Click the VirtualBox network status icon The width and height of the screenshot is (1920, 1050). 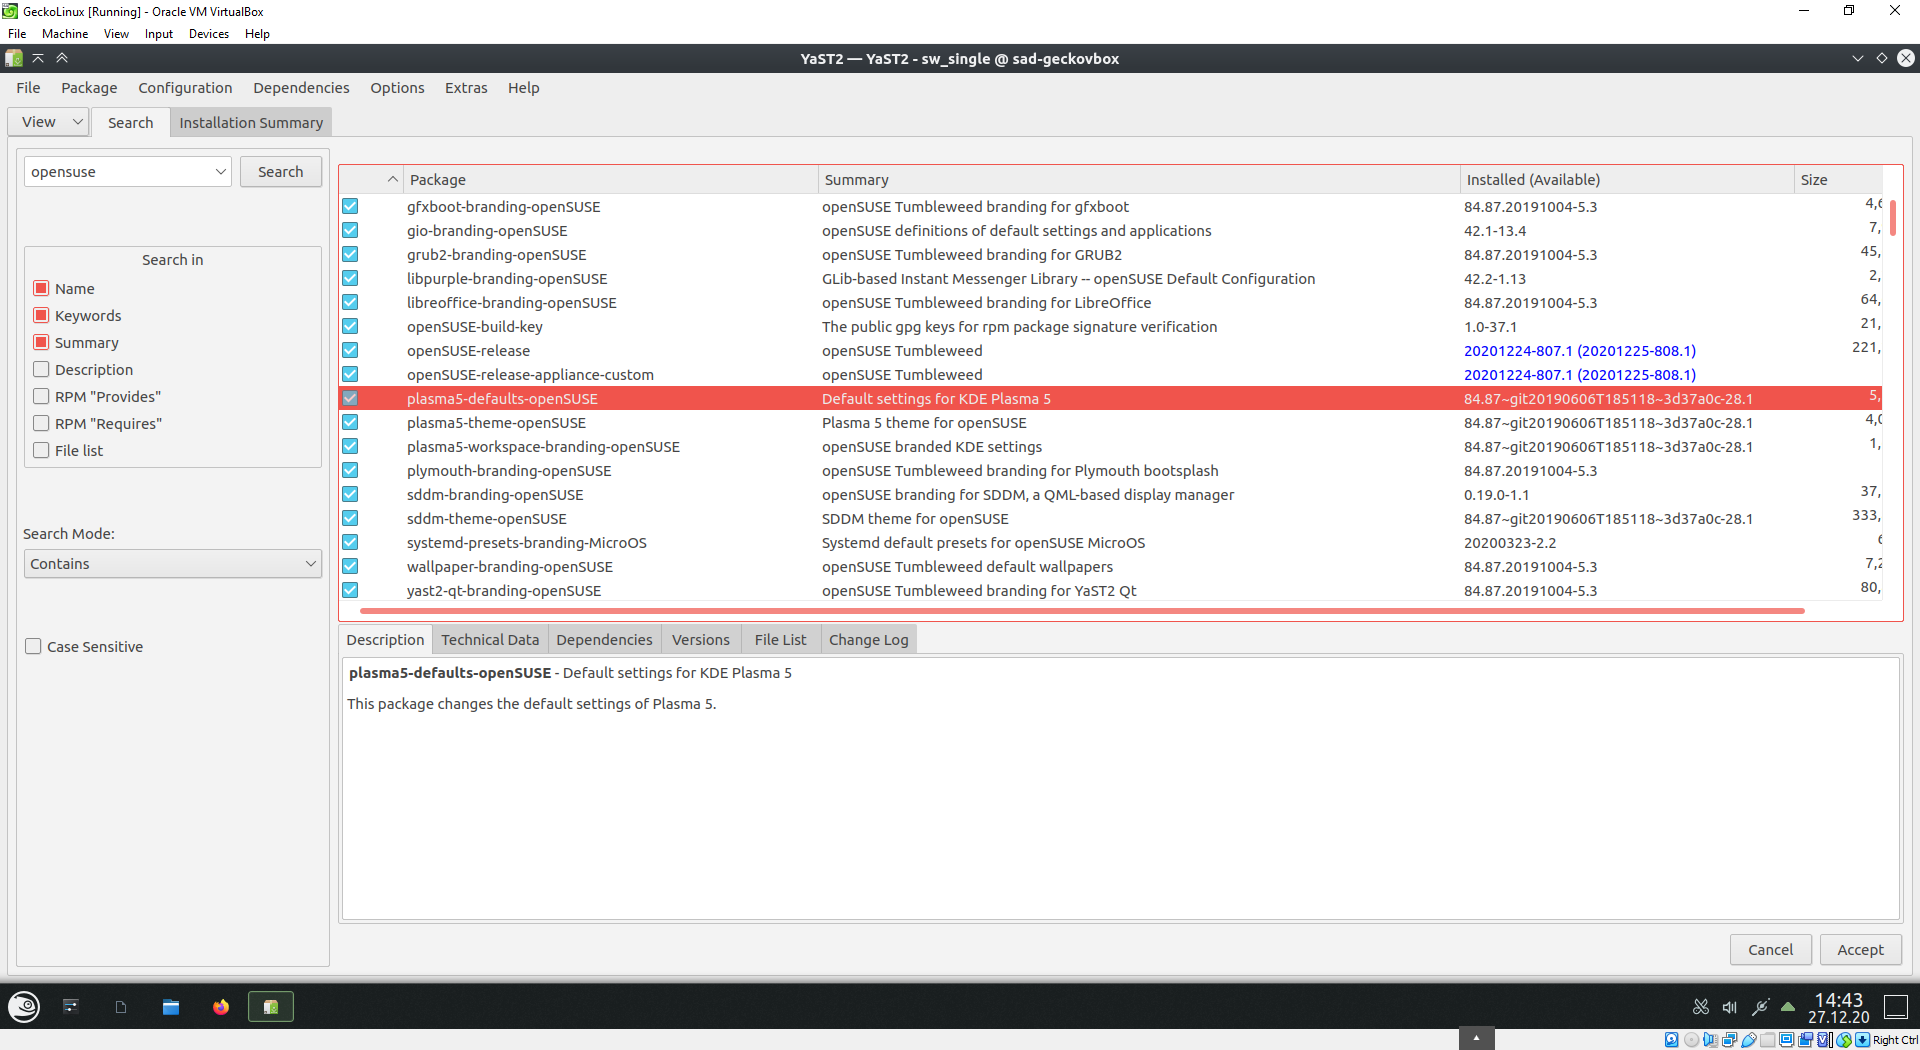(x=1729, y=1040)
